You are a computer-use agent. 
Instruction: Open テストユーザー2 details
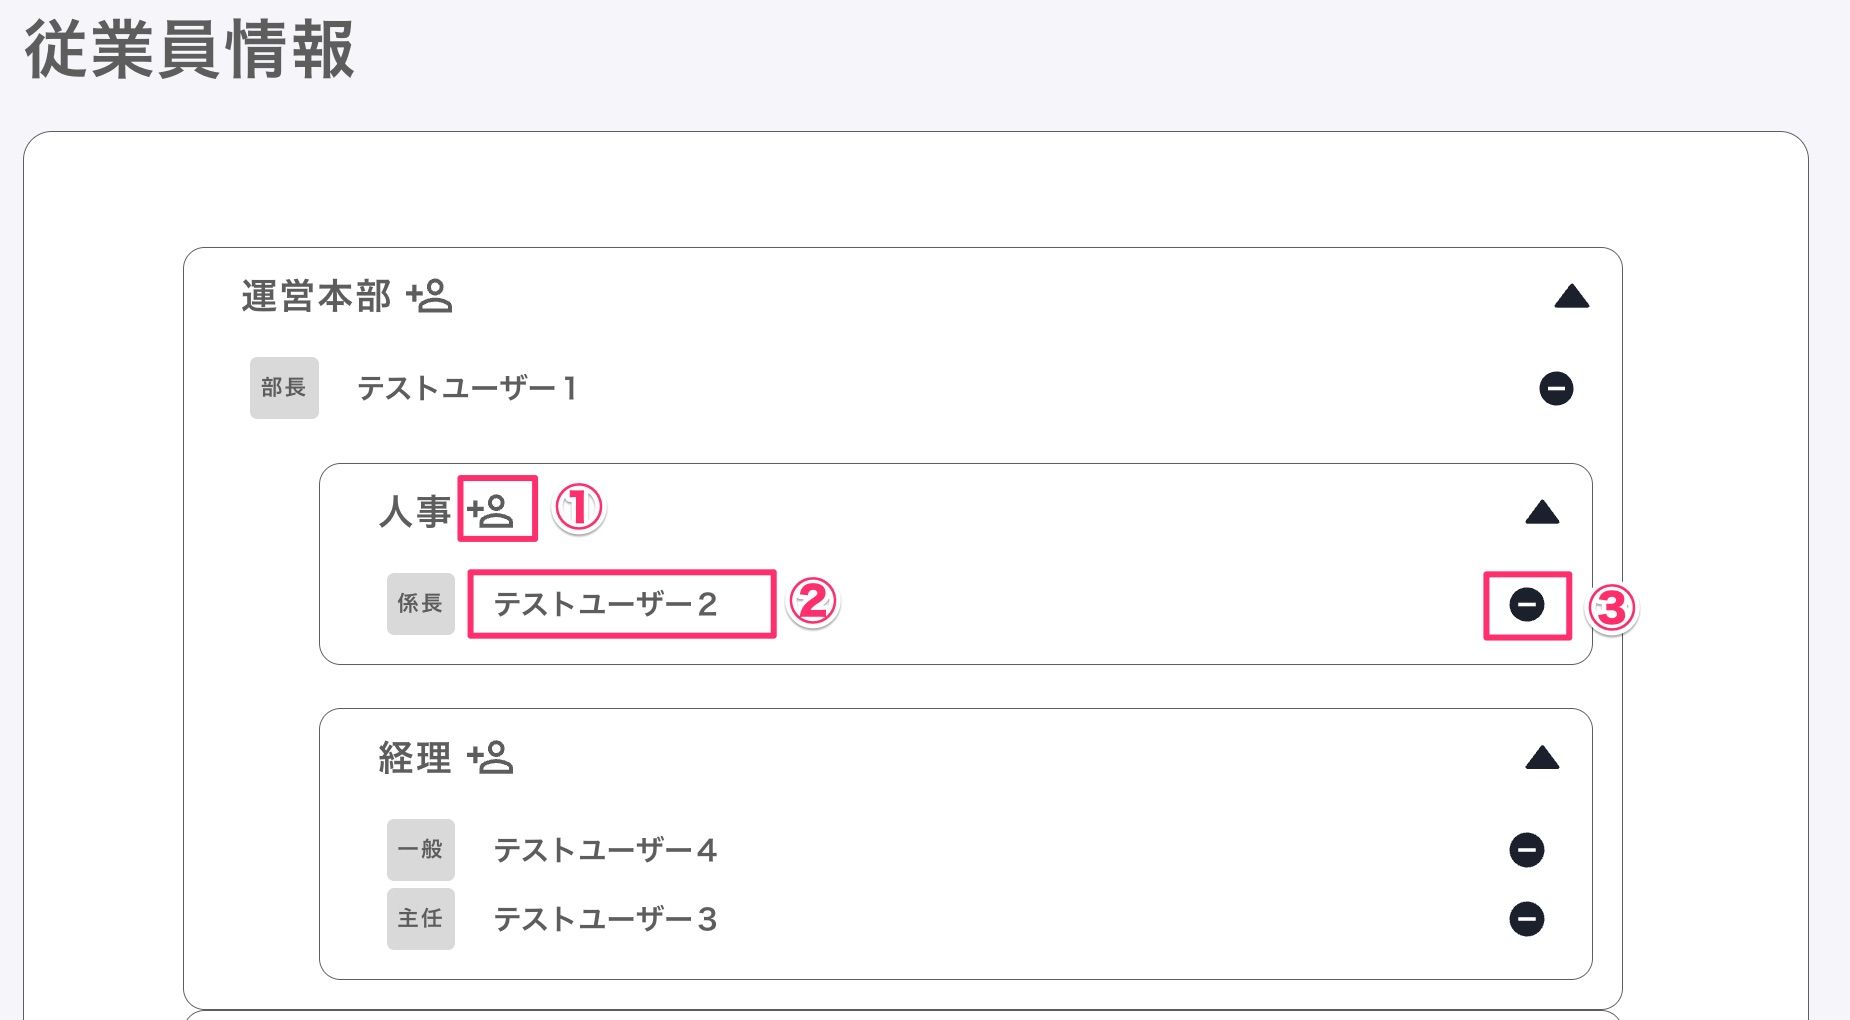tap(605, 604)
